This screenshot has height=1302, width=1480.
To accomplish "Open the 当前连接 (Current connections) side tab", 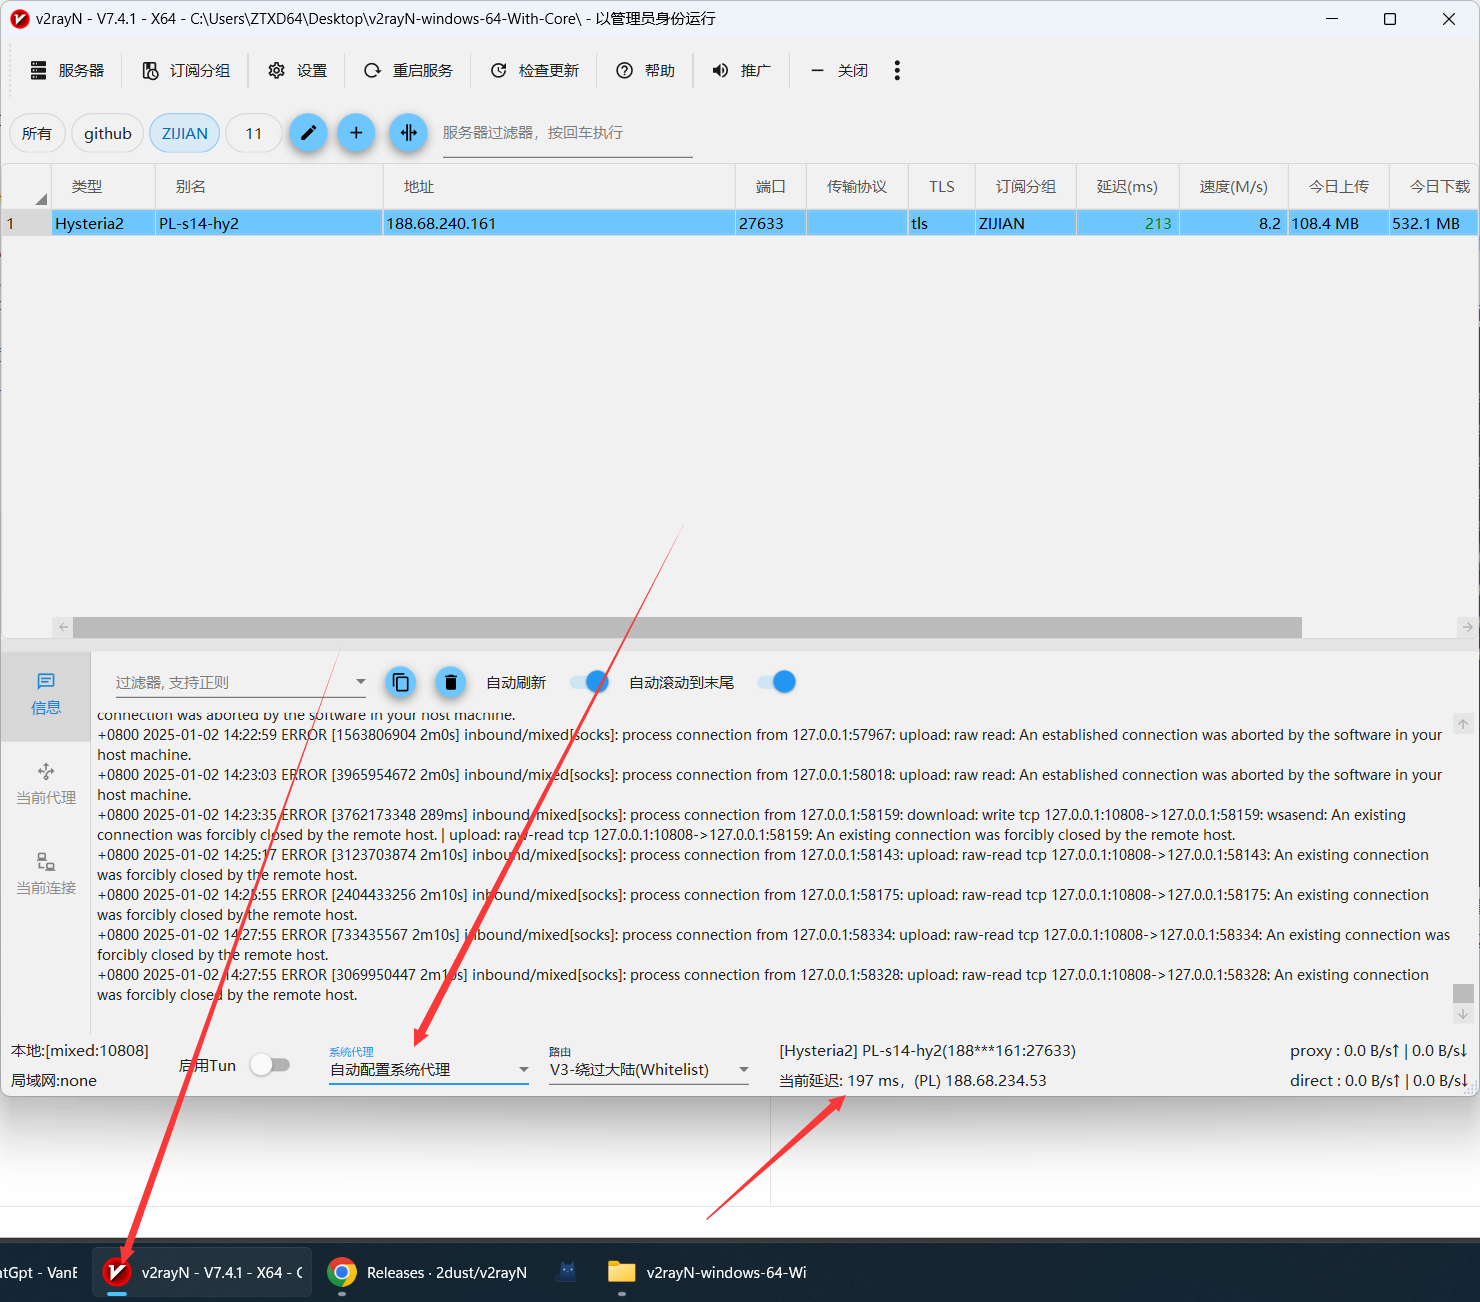I will (x=46, y=874).
